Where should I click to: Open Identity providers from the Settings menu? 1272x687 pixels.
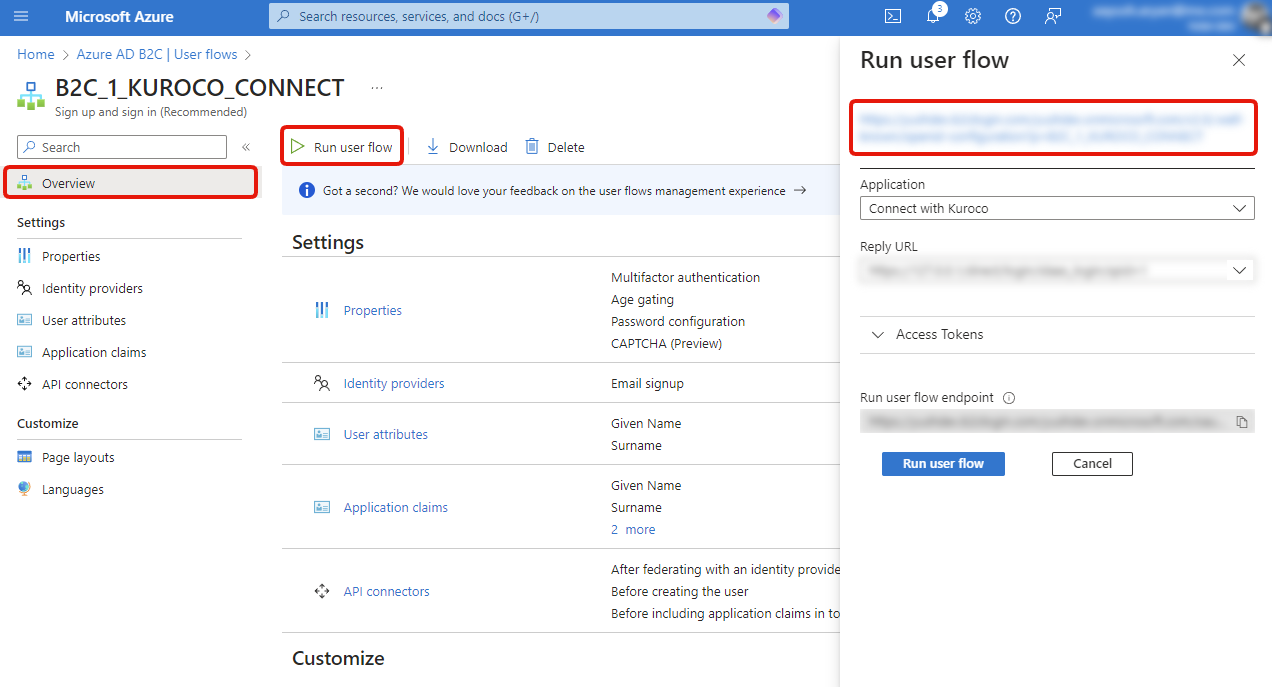point(90,288)
